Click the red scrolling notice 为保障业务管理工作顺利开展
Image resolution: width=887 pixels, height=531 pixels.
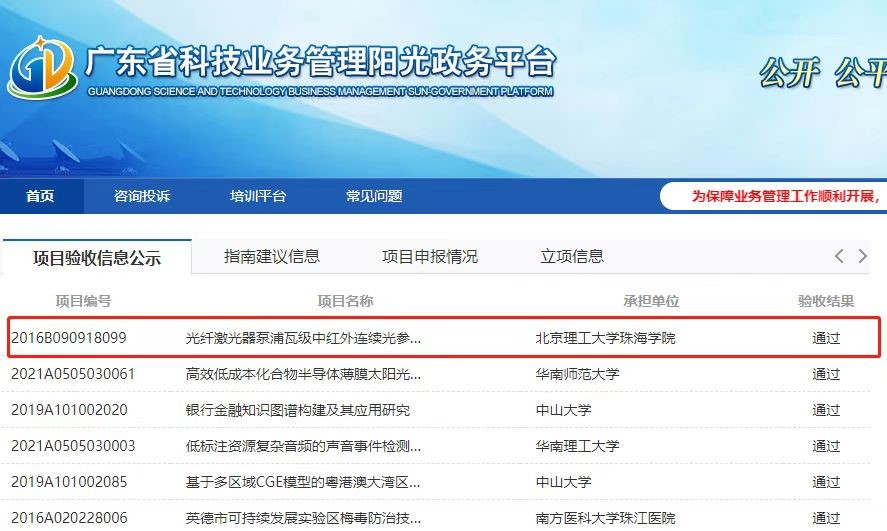pyautogui.click(x=786, y=196)
